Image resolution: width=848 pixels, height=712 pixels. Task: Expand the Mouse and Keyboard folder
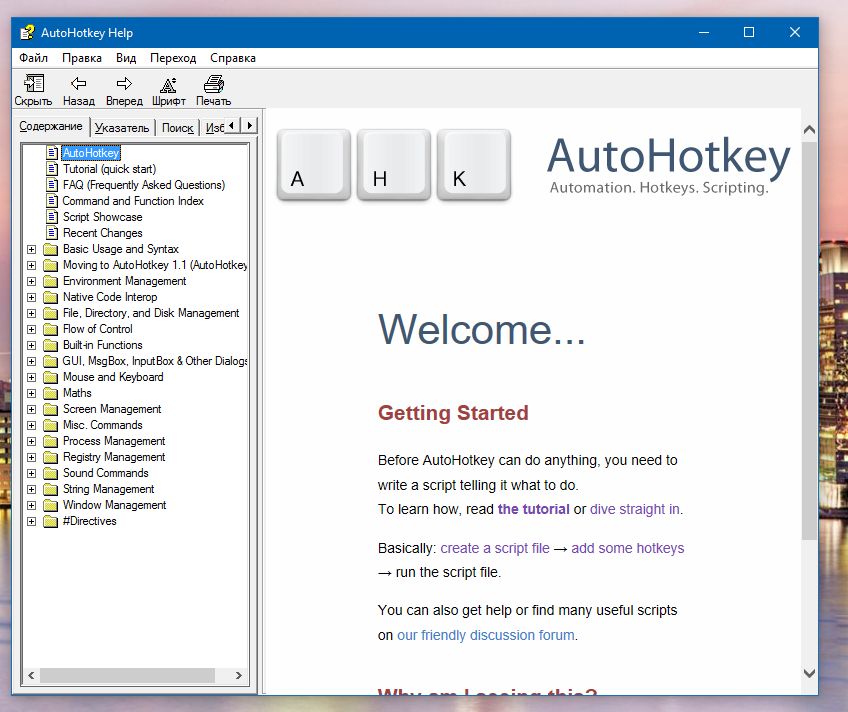32,377
